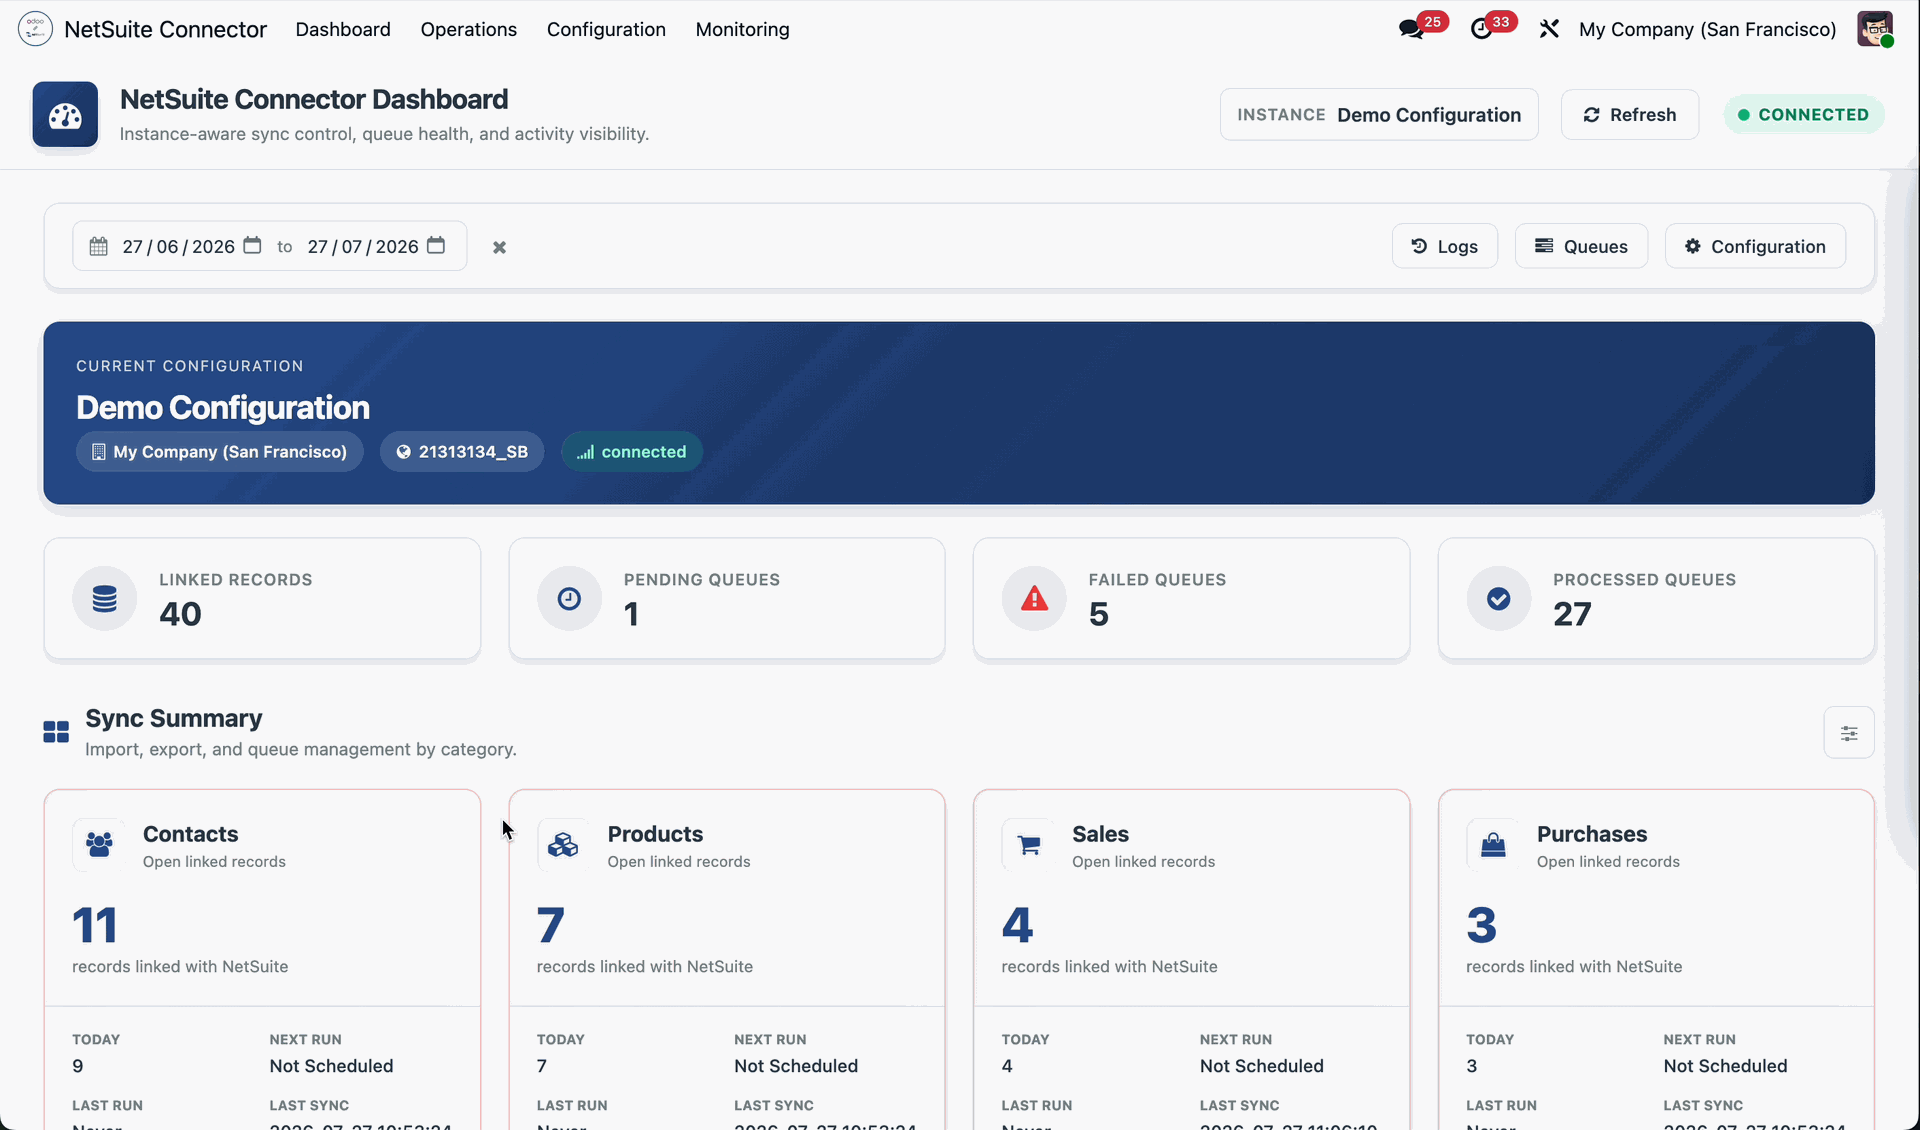This screenshot has width=1920, height=1130.
Task: Open start date calendar picker icon
Action: pos(252,246)
